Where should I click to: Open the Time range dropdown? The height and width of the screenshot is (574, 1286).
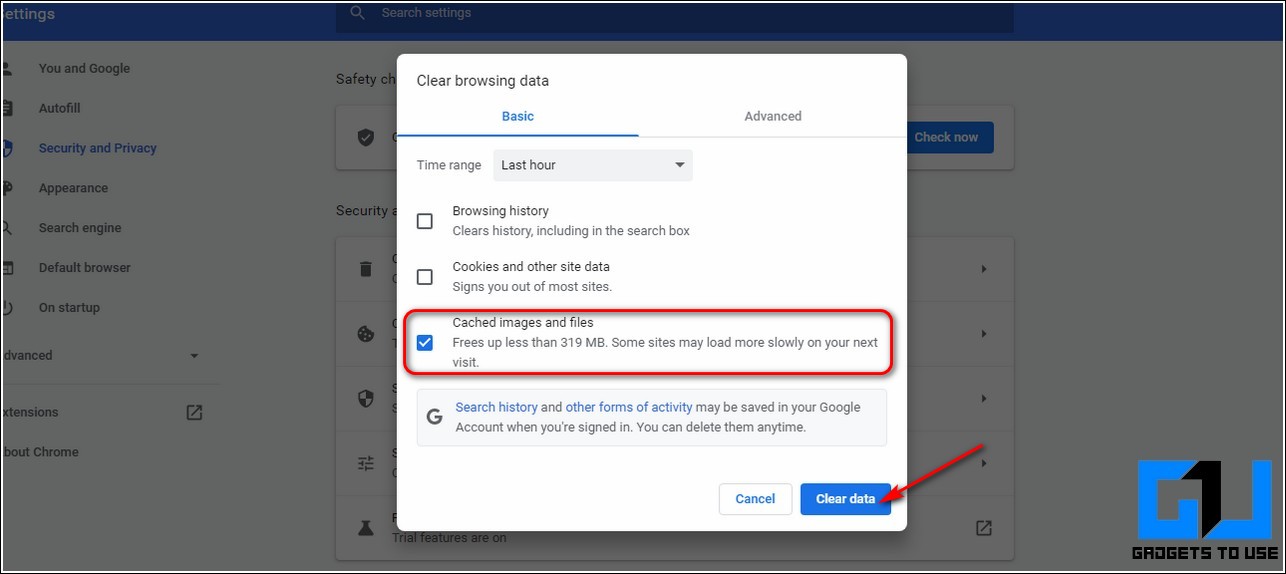[592, 165]
